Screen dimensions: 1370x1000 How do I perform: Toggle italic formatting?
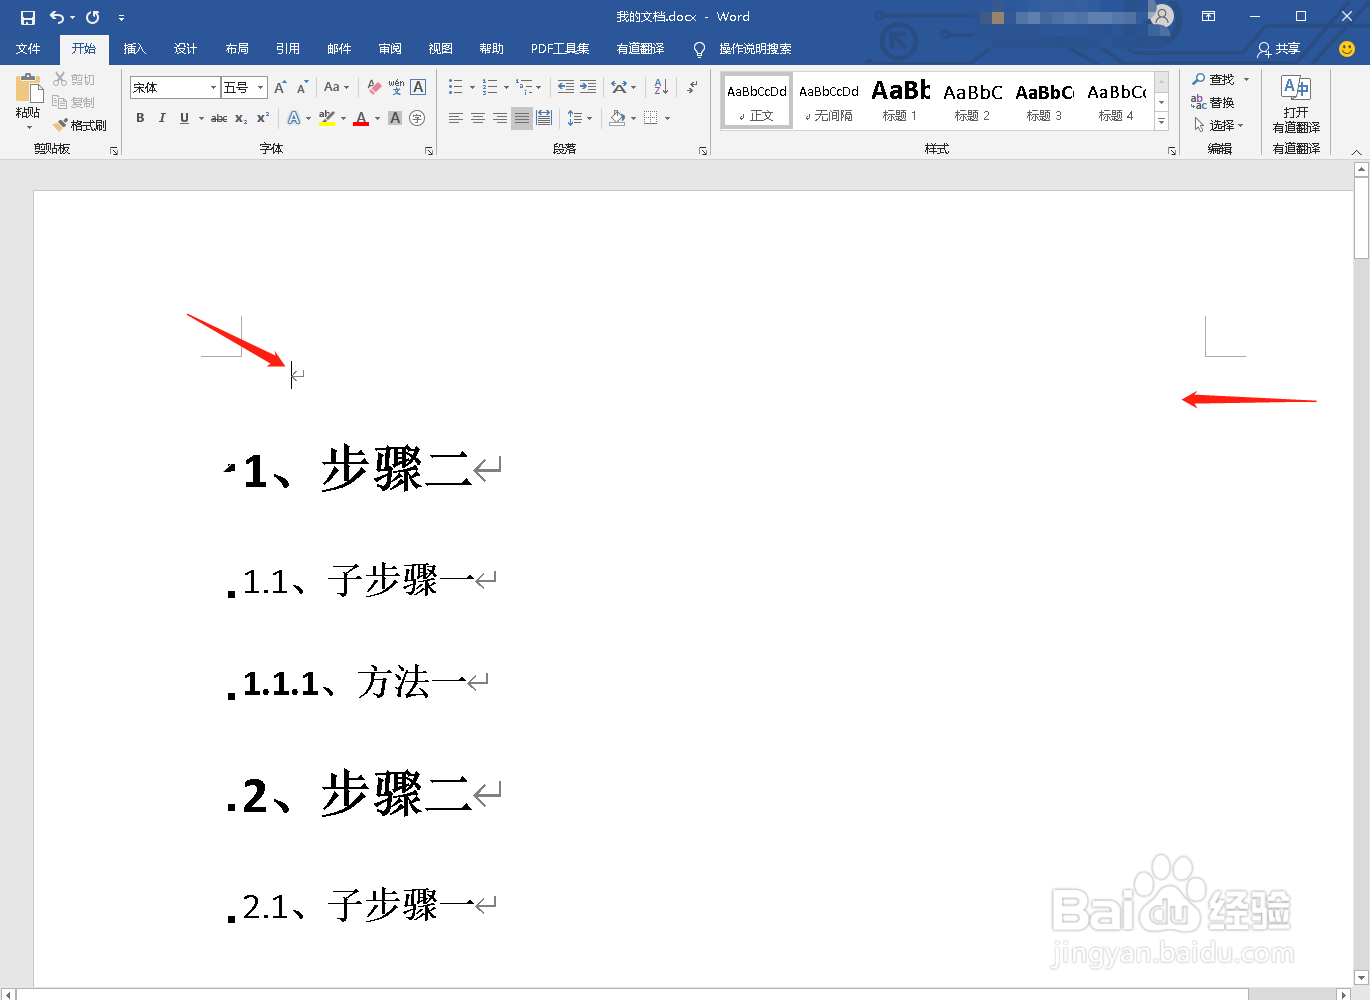(x=162, y=118)
